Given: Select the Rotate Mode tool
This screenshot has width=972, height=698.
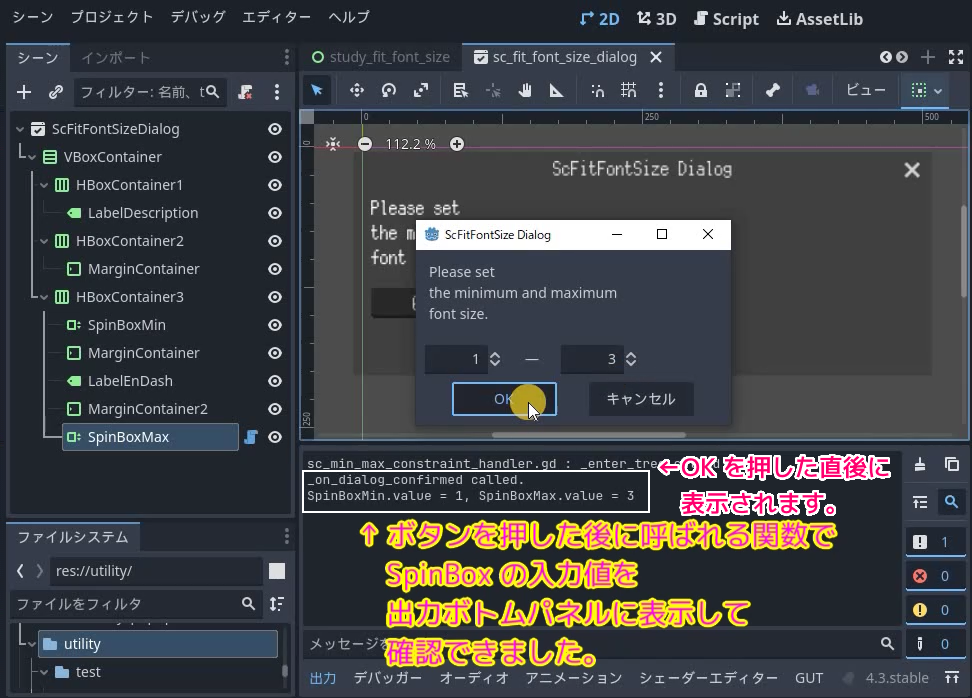Looking at the screenshot, I should point(389,91).
